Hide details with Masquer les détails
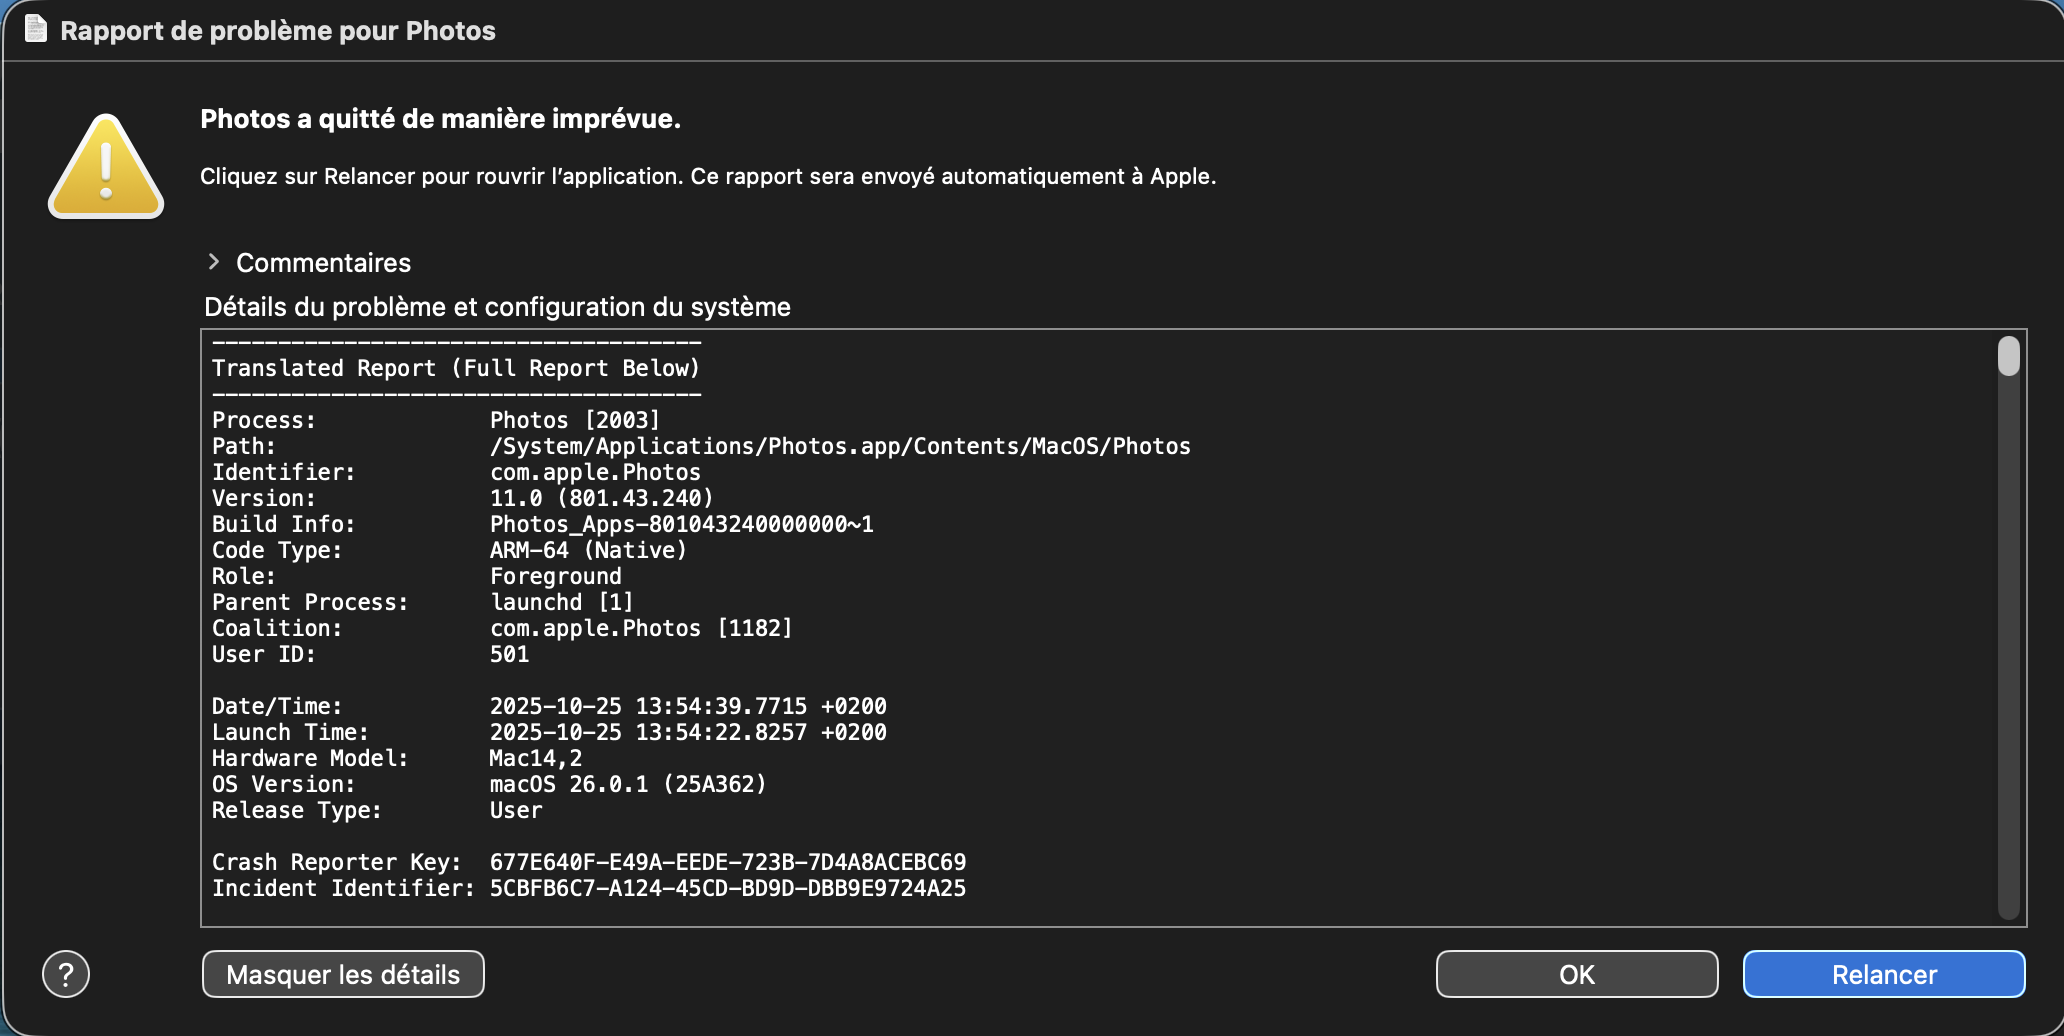 [343, 974]
